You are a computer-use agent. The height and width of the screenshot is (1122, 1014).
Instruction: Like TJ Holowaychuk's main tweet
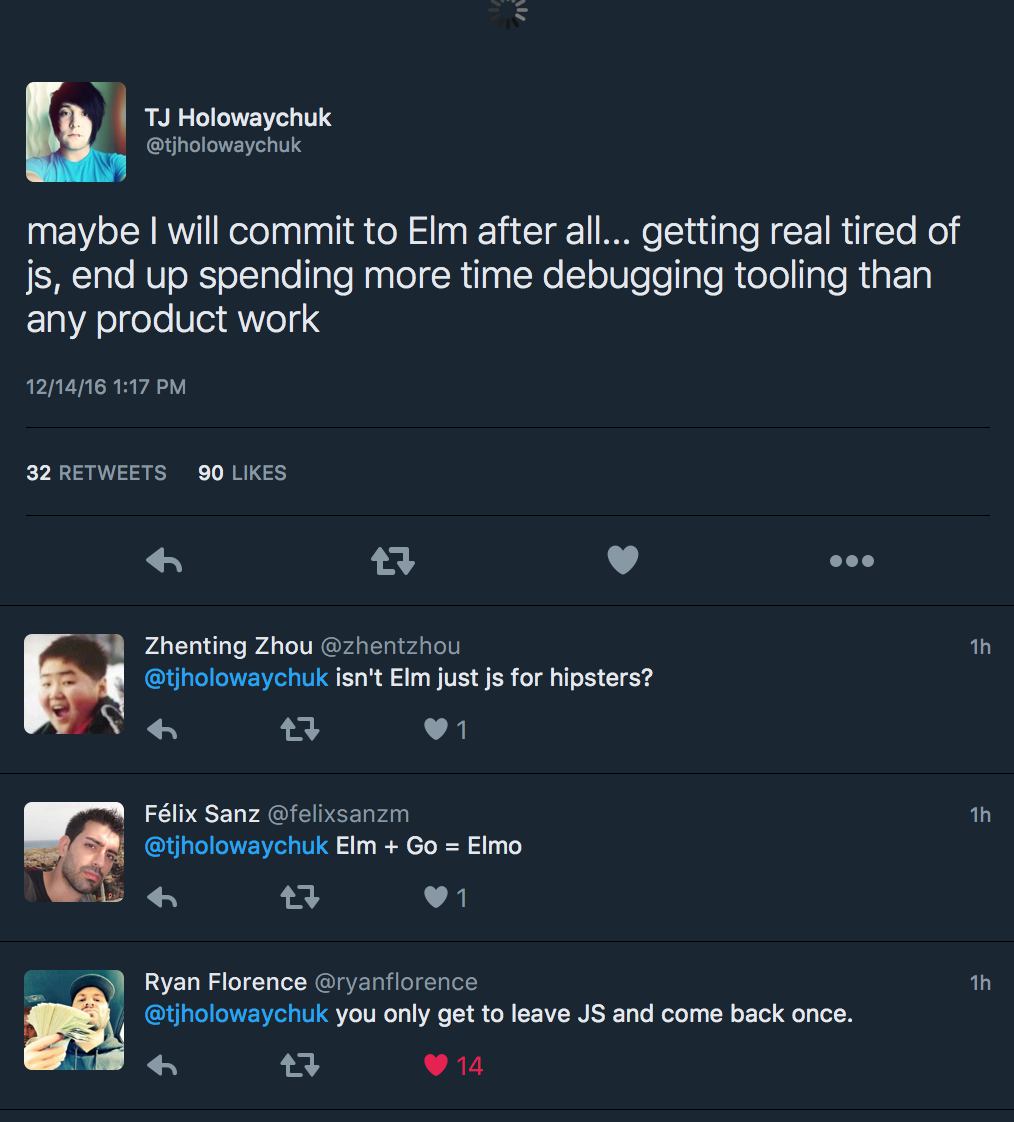point(622,560)
